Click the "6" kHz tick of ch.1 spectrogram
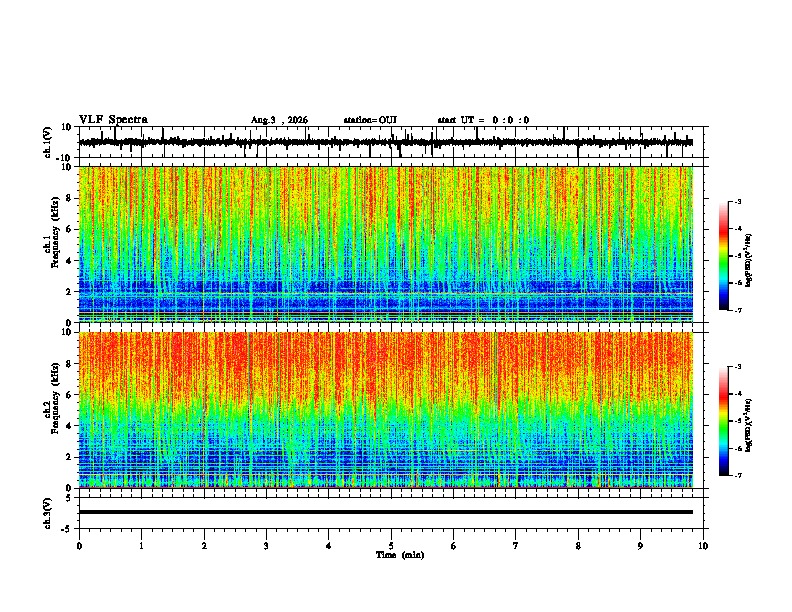792x612 pixels. (69, 230)
